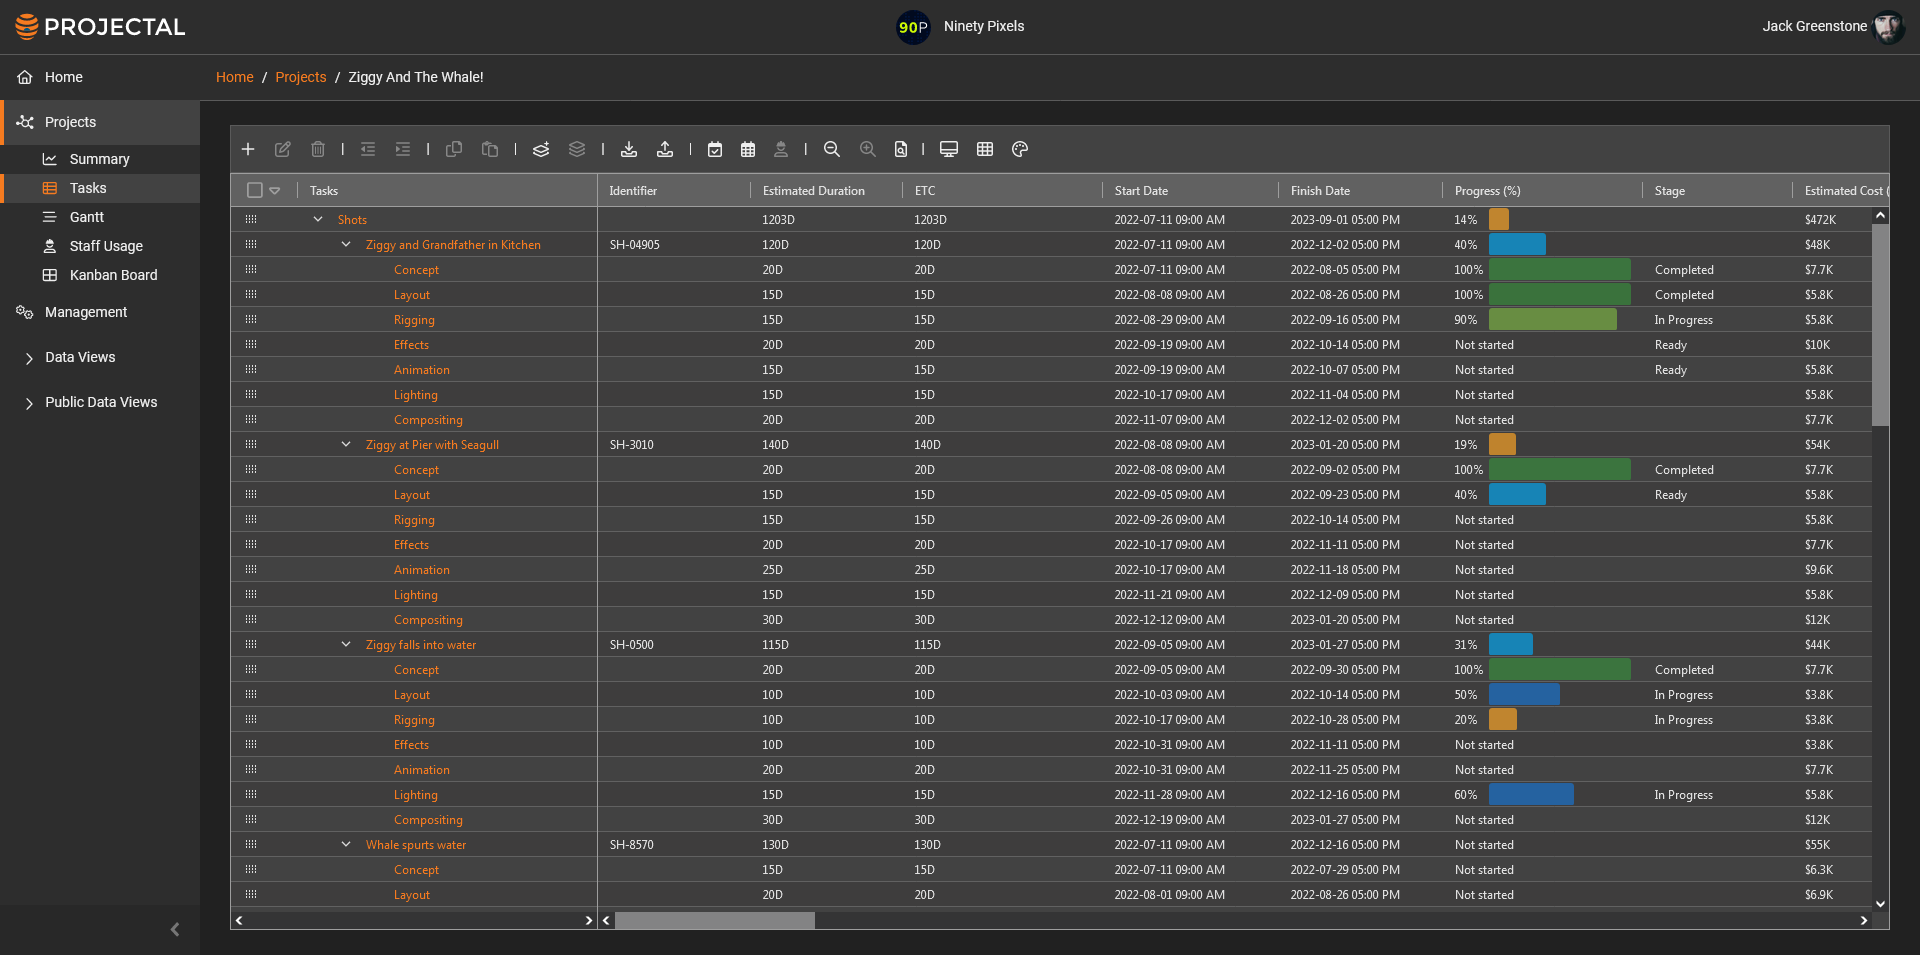Zoom out using the magnifier icon
This screenshot has height=955, width=1920.
click(x=832, y=149)
